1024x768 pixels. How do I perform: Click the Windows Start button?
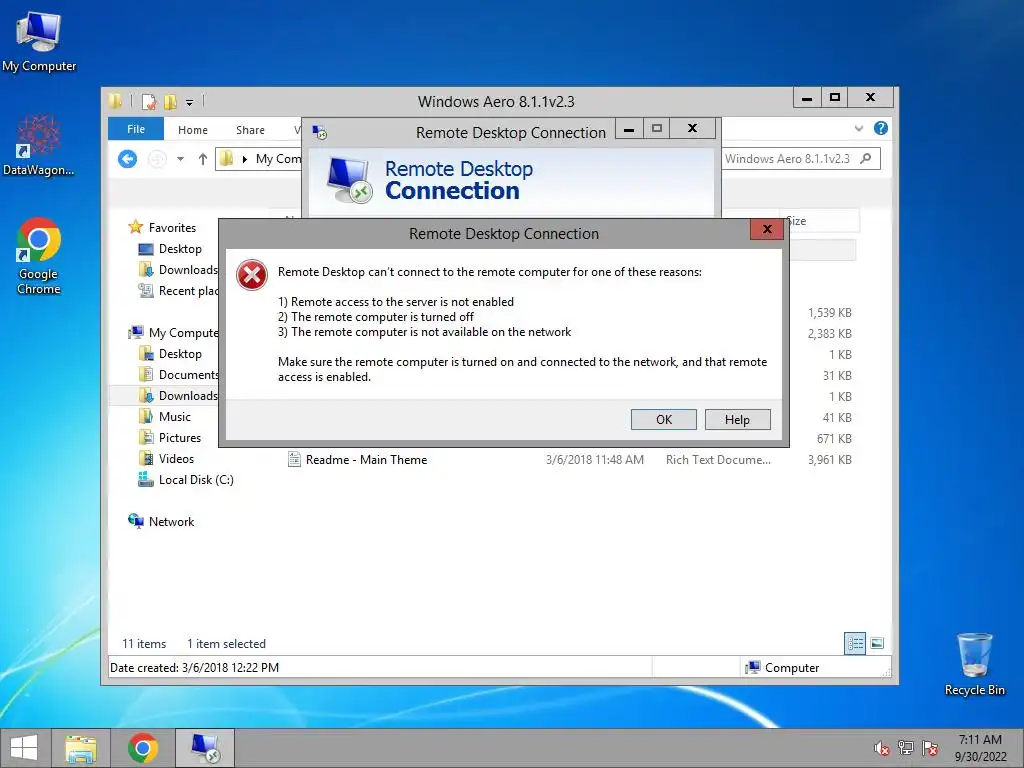point(24,748)
